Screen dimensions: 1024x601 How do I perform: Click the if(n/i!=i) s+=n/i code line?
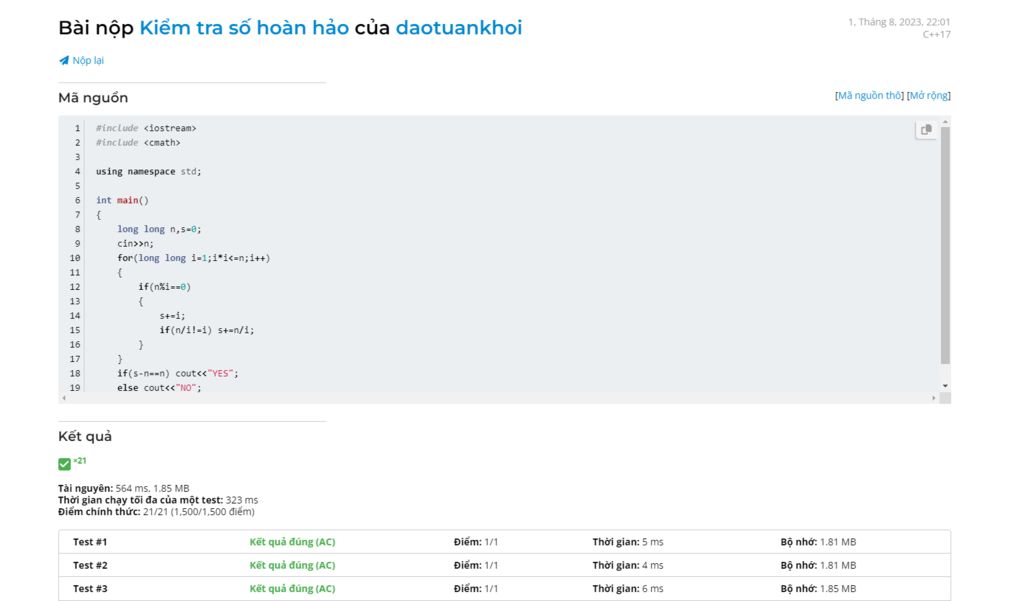(206, 330)
